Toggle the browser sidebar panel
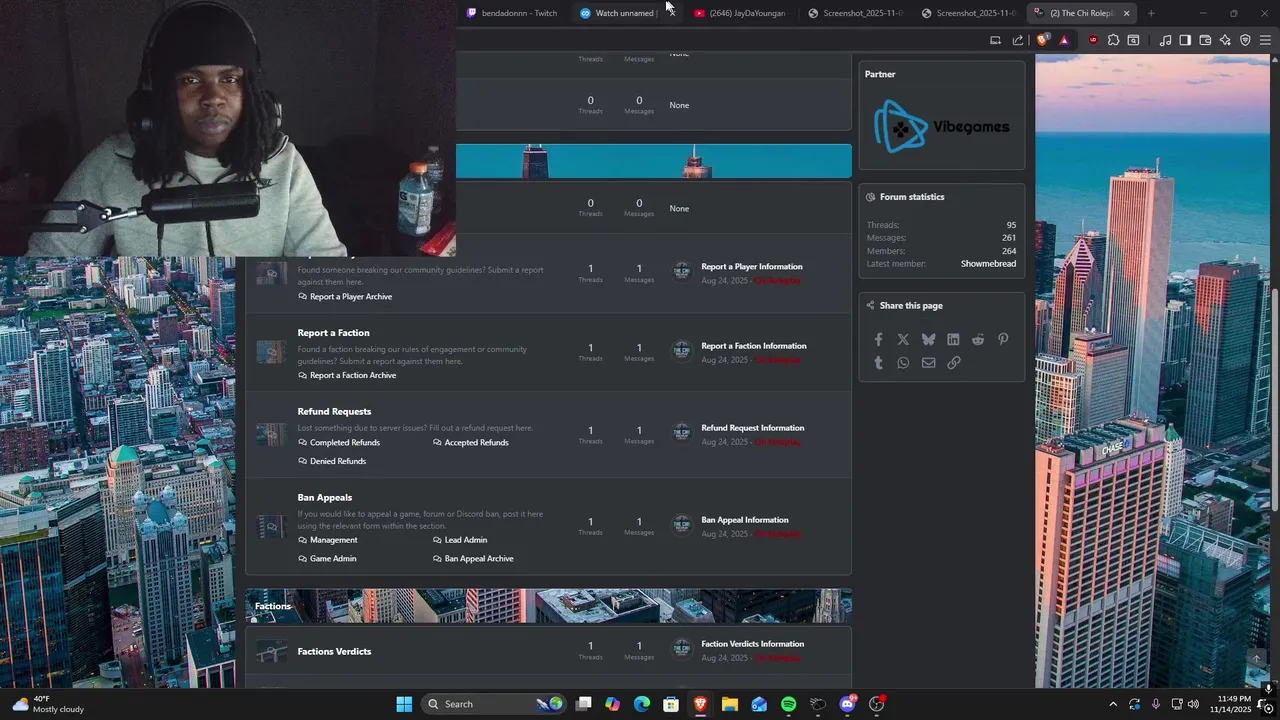The image size is (1280, 720). [1185, 40]
